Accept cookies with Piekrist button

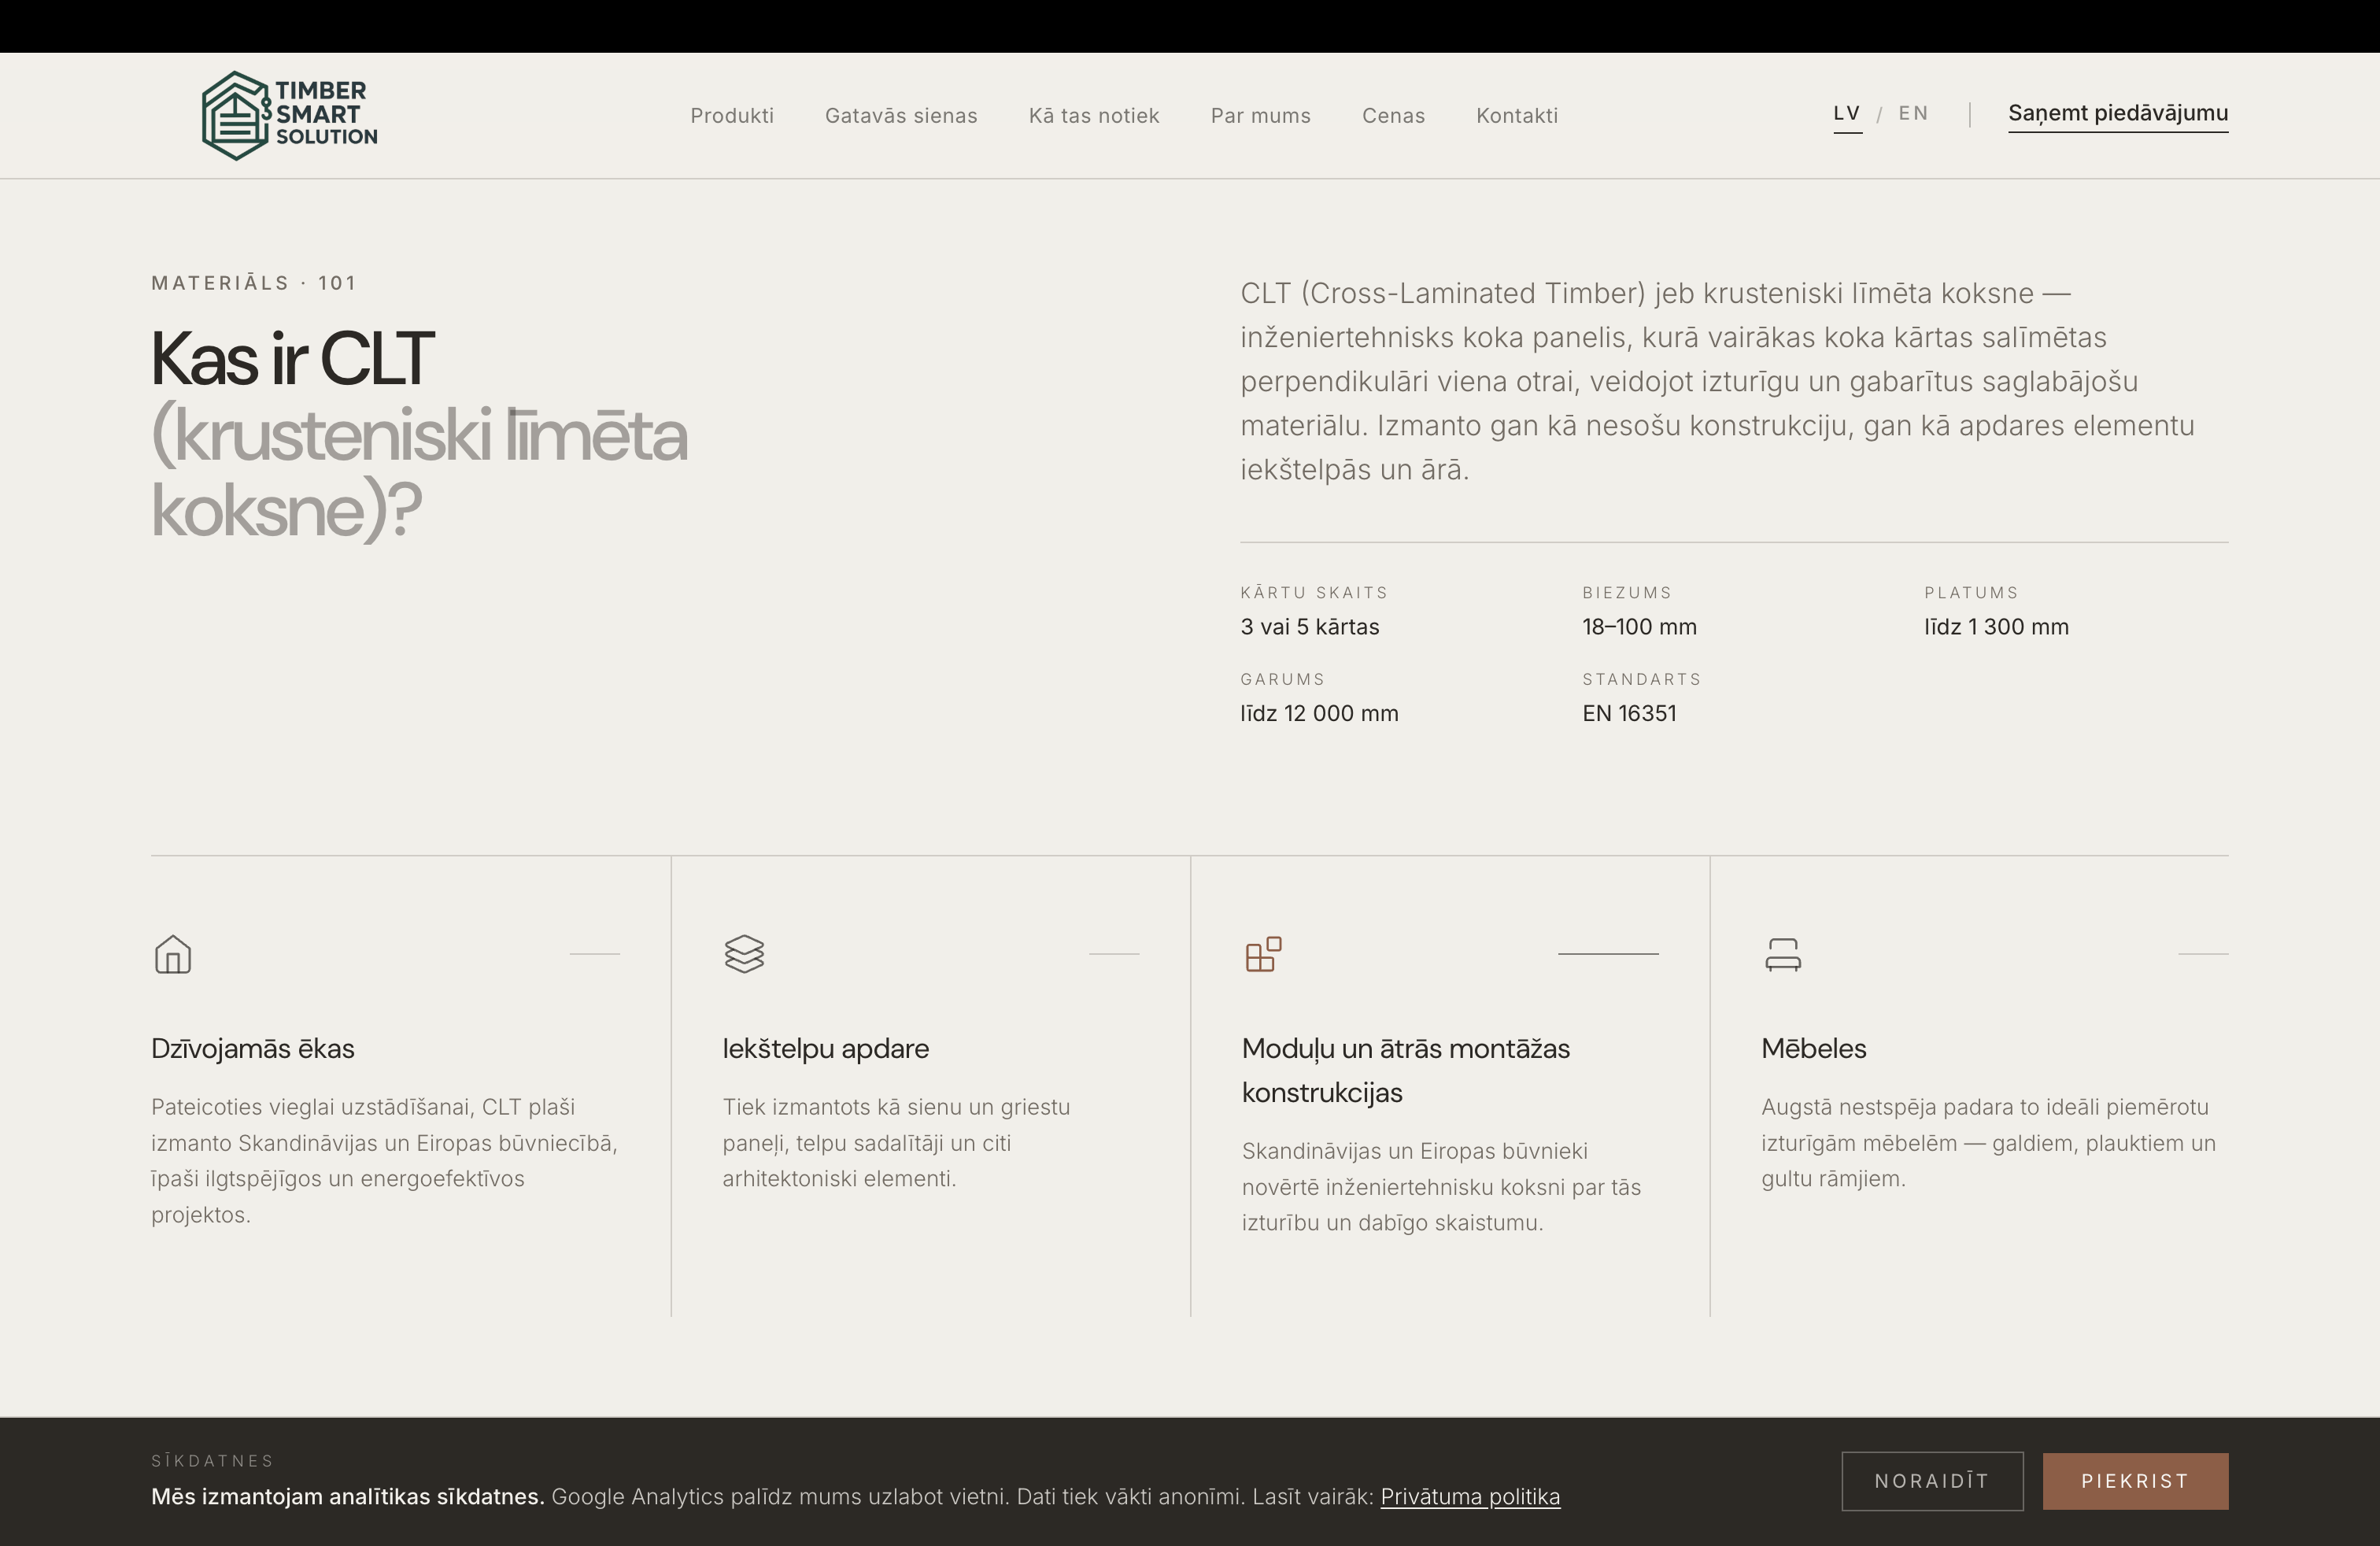pyautogui.click(x=2135, y=1481)
